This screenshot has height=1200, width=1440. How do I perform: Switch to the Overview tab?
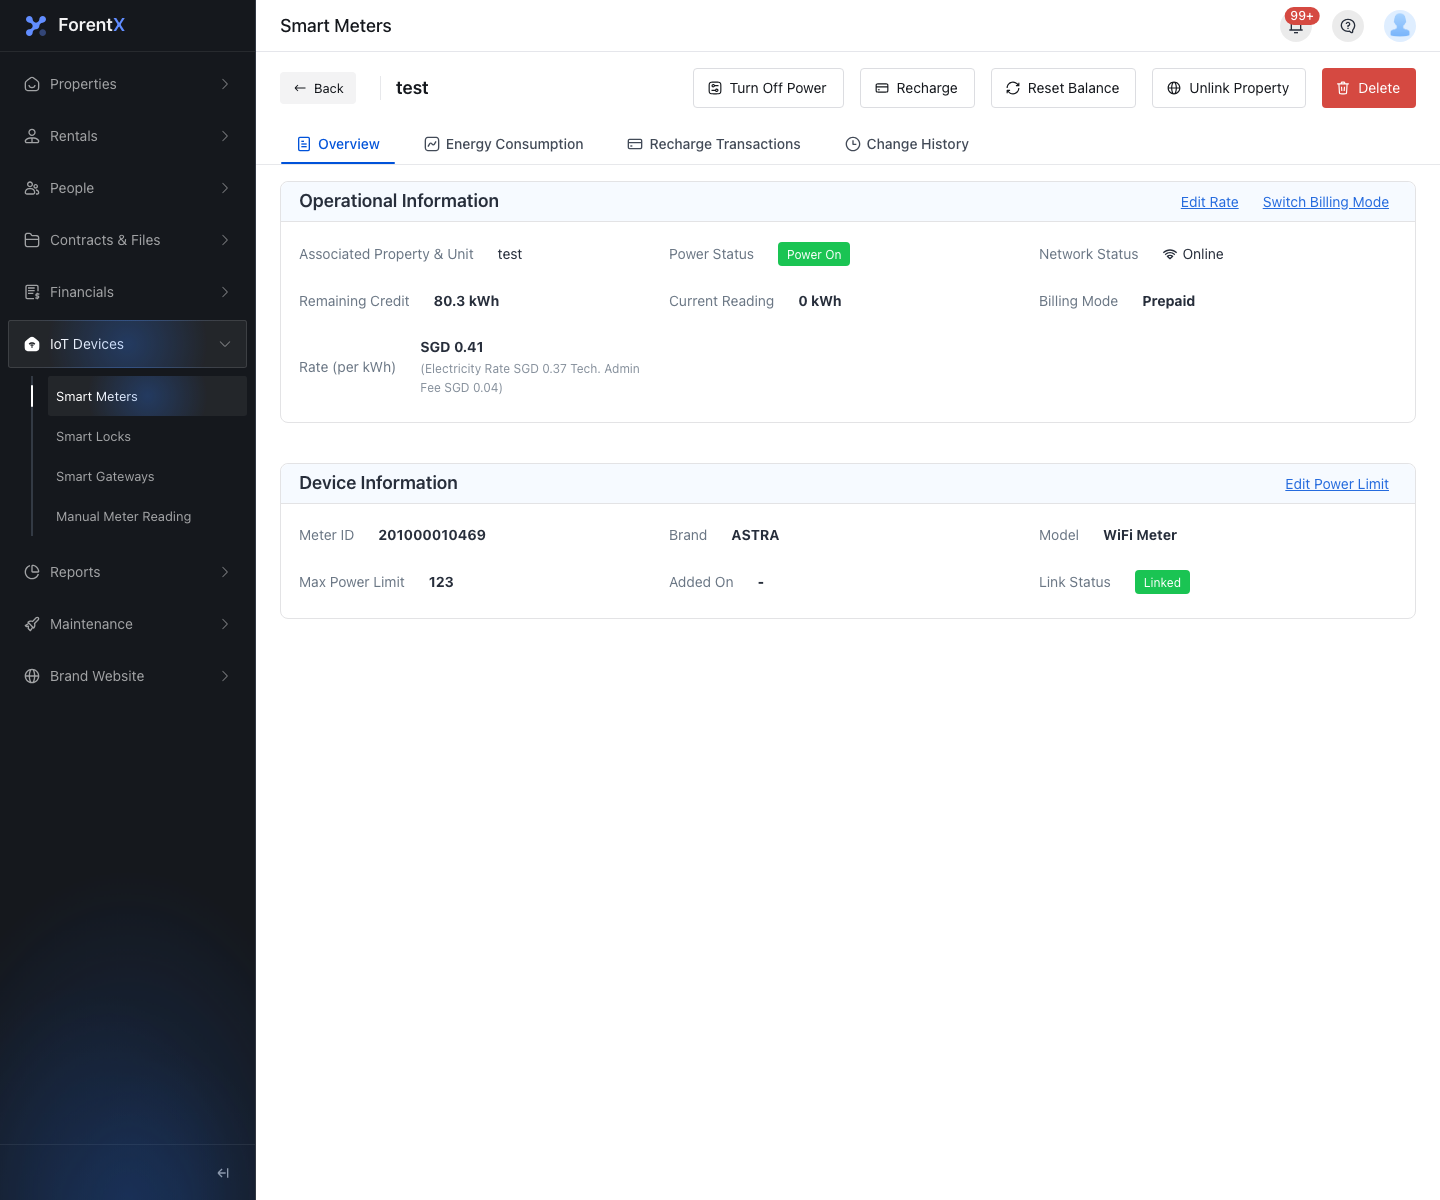click(338, 144)
